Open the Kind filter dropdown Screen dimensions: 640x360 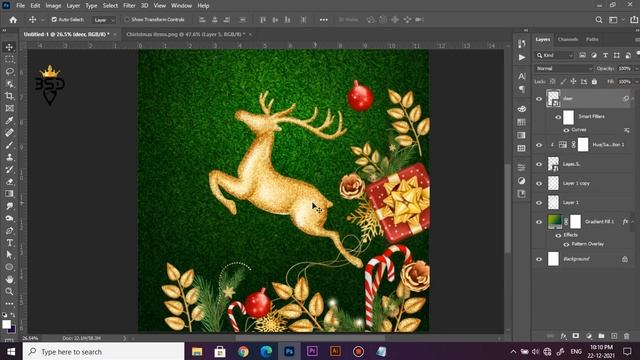pyautogui.click(x=555, y=55)
